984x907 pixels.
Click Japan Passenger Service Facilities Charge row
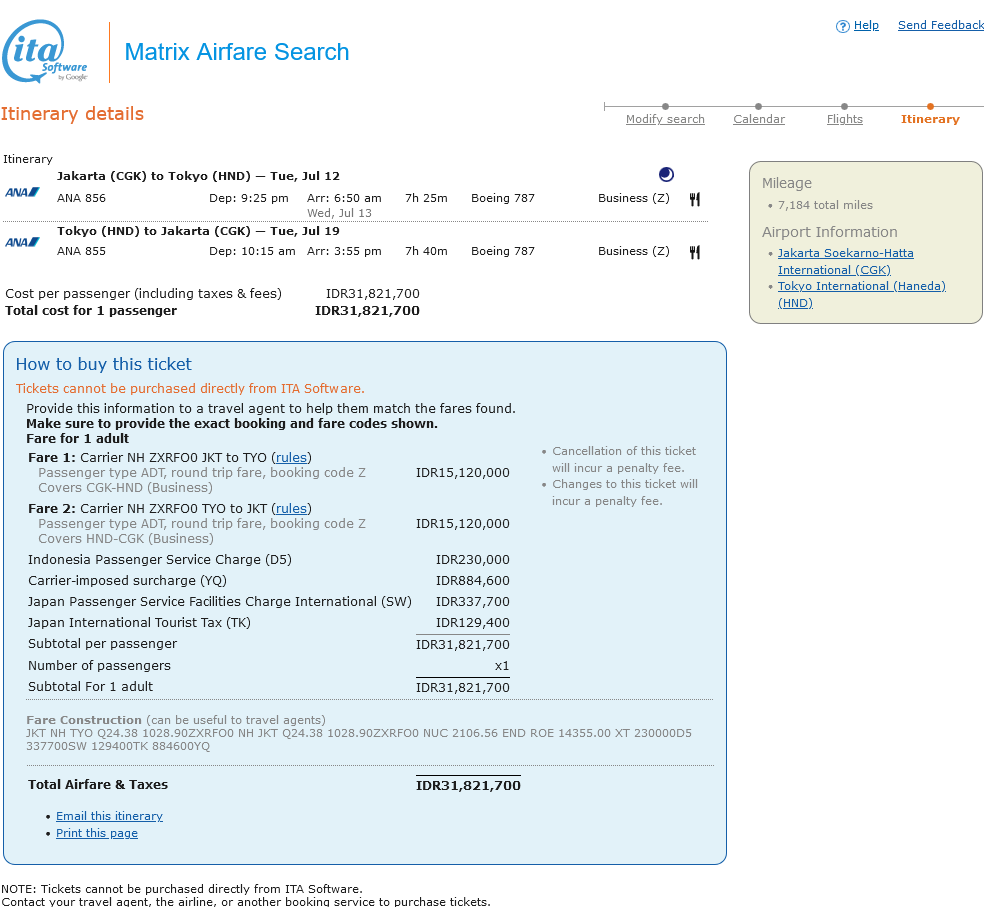pos(269,602)
